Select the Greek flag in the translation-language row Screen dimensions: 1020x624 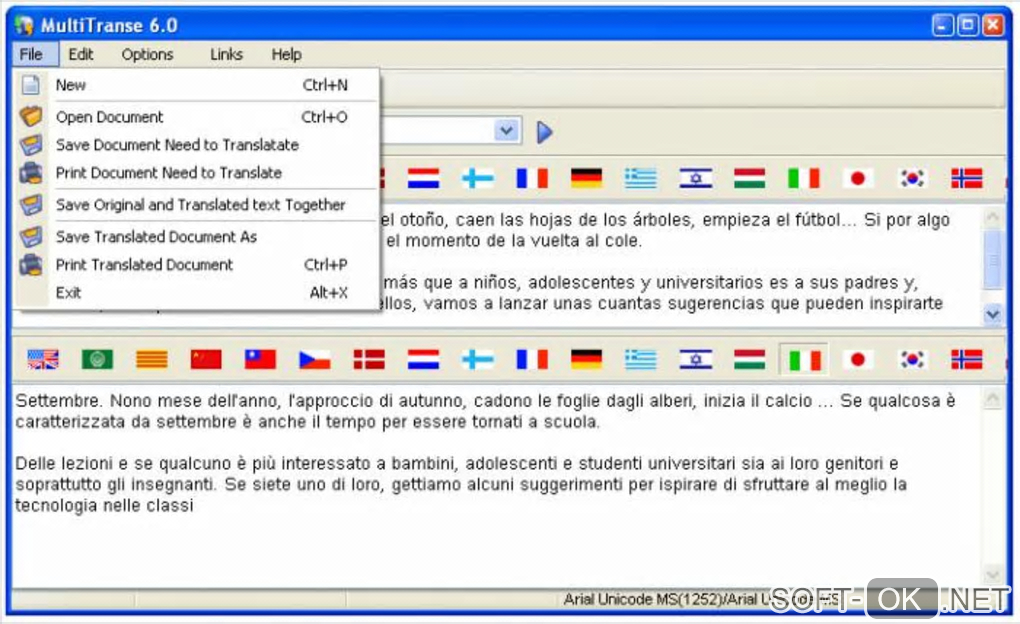(x=641, y=359)
